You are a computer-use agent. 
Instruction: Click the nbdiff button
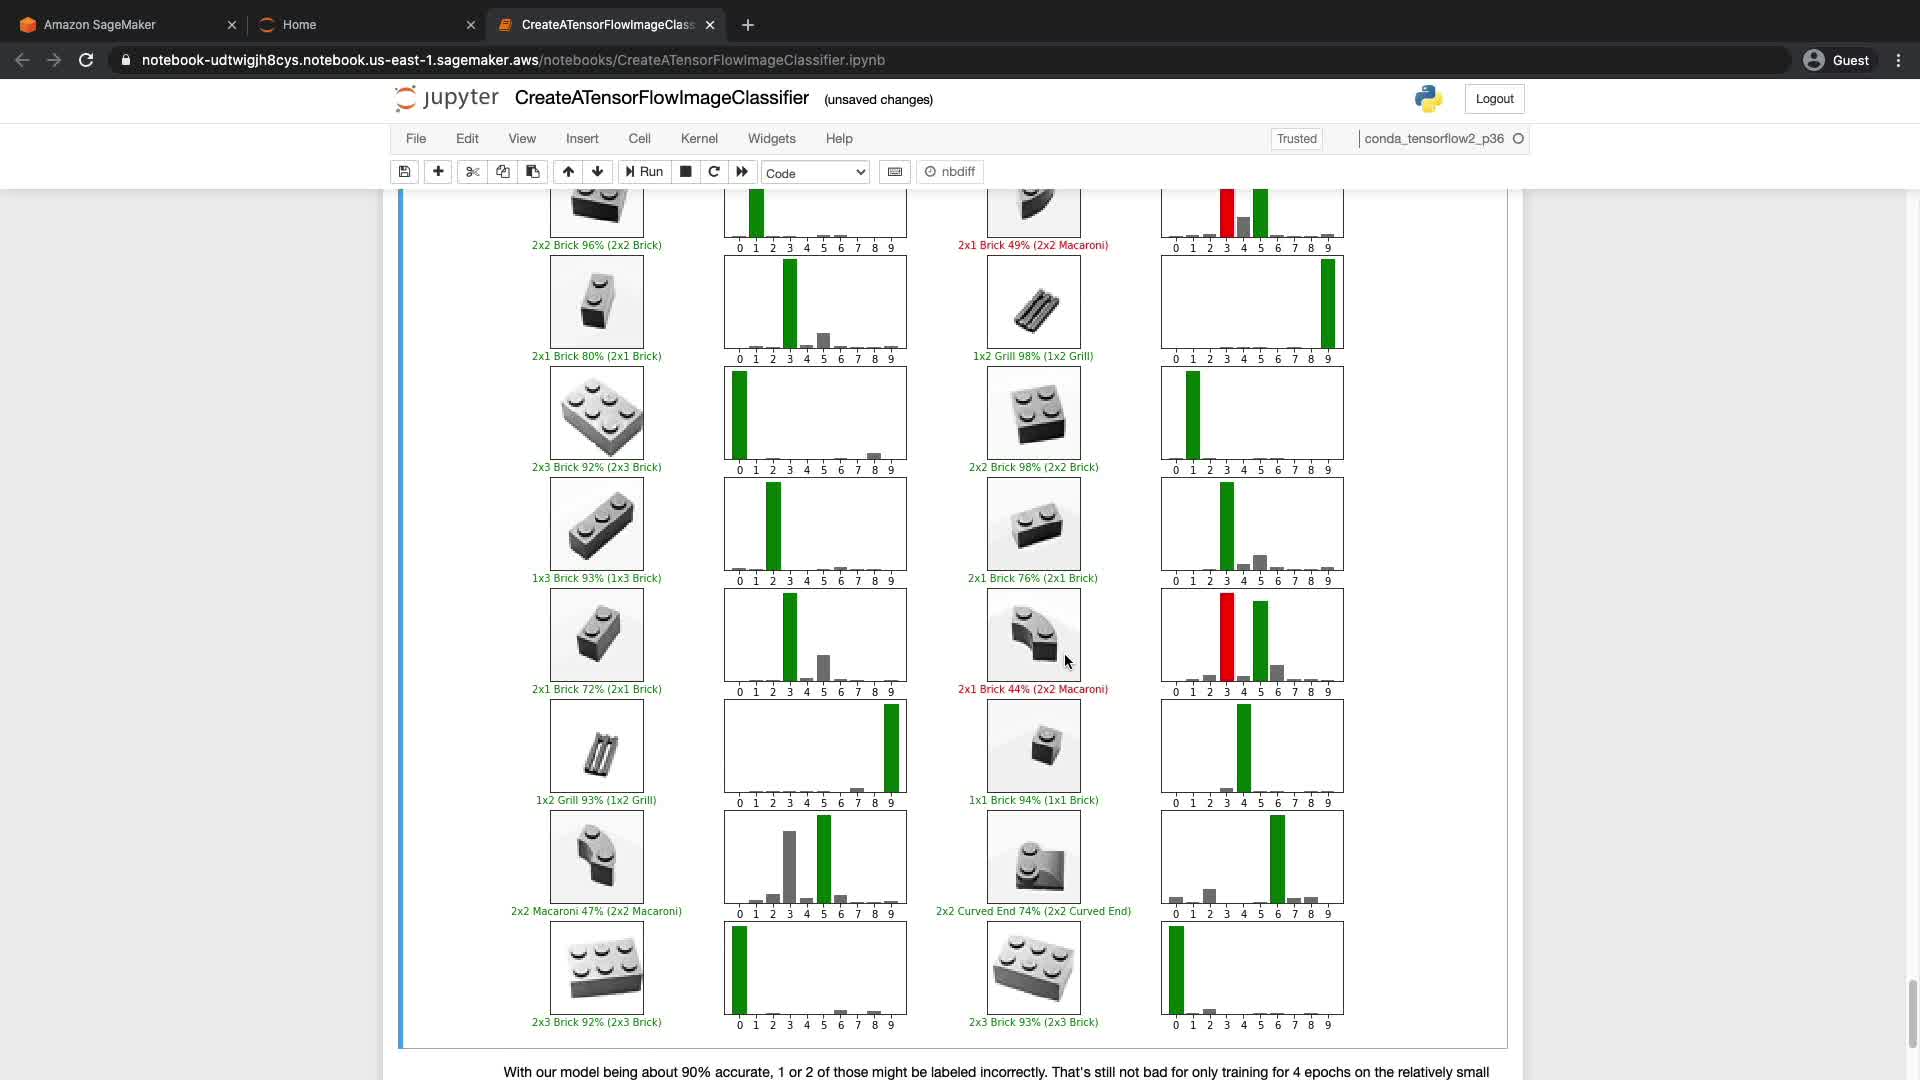[x=950, y=172]
